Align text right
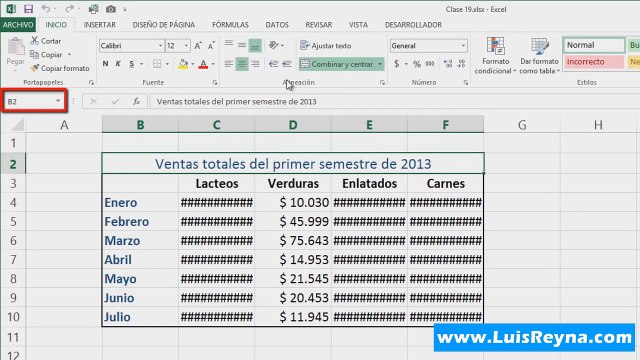This screenshot has height=360, width=640. point(255,64)
